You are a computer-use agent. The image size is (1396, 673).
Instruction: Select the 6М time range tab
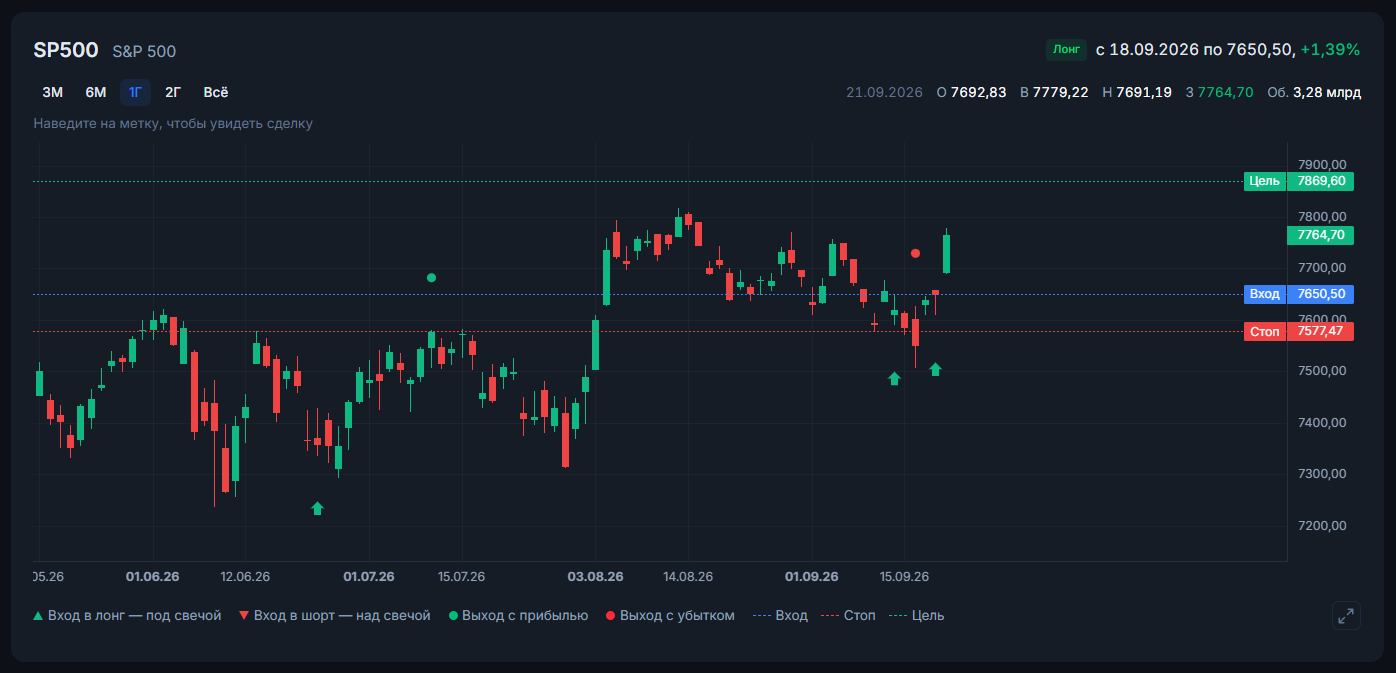(x=95, y=92)
